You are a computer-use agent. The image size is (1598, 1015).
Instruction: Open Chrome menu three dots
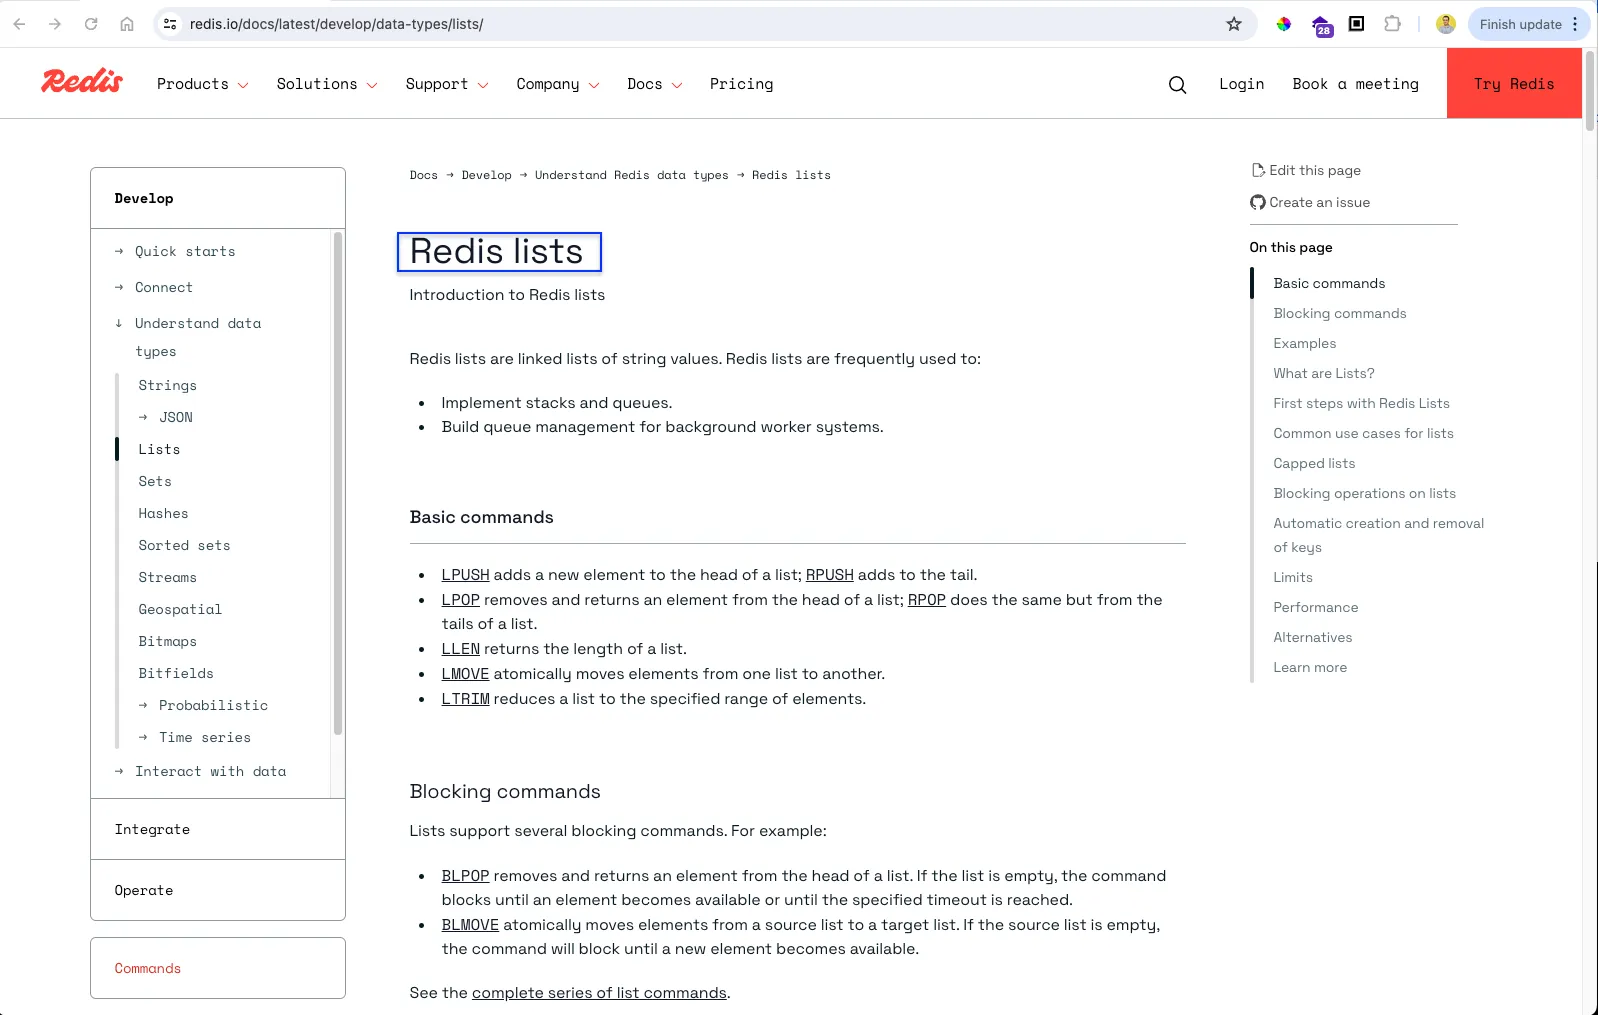1575,24
